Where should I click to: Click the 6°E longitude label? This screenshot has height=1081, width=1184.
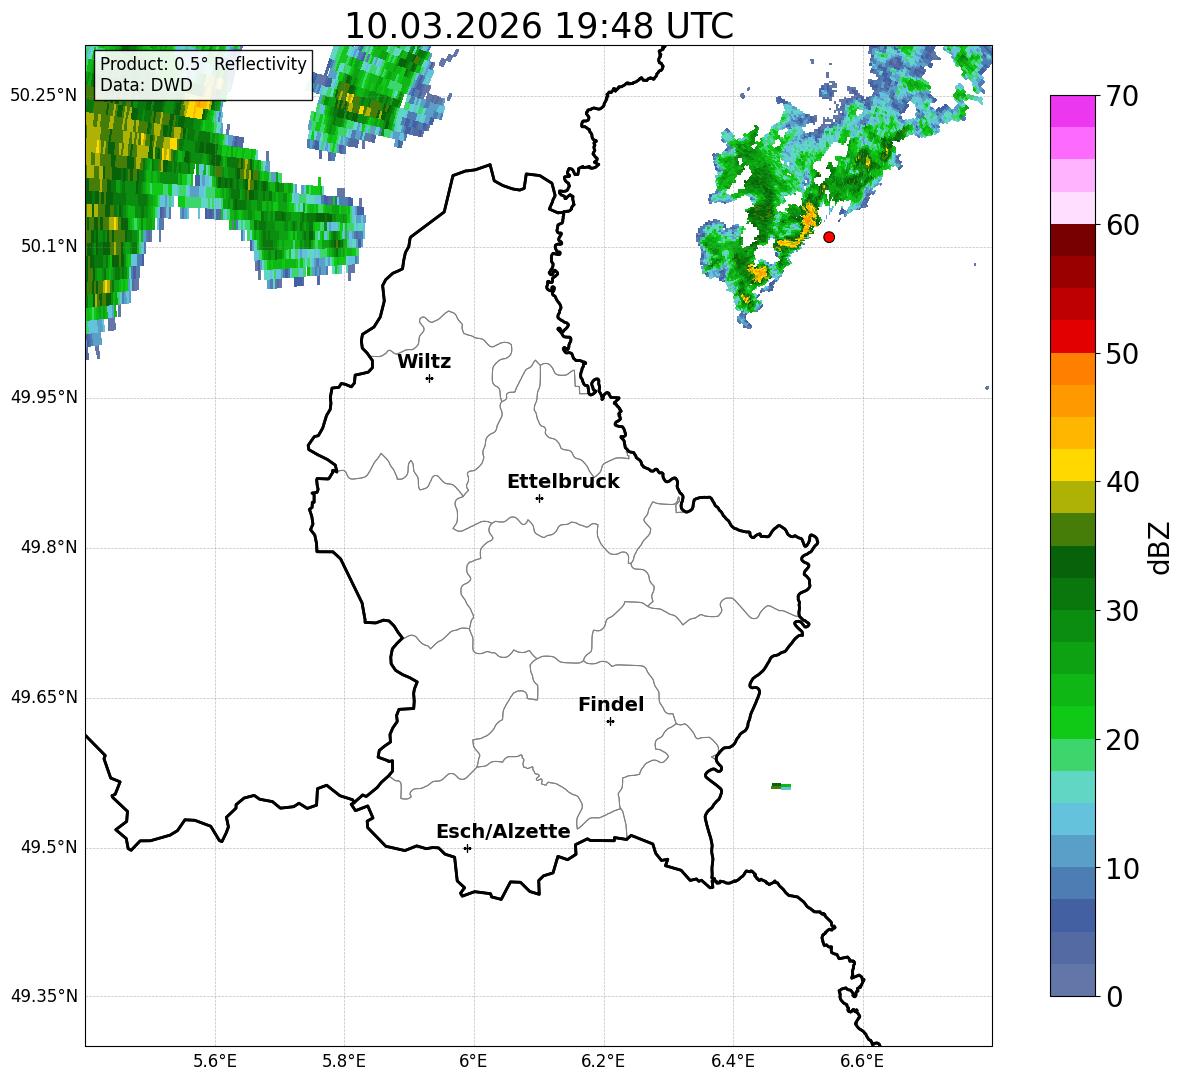(x=473, y=1061)
